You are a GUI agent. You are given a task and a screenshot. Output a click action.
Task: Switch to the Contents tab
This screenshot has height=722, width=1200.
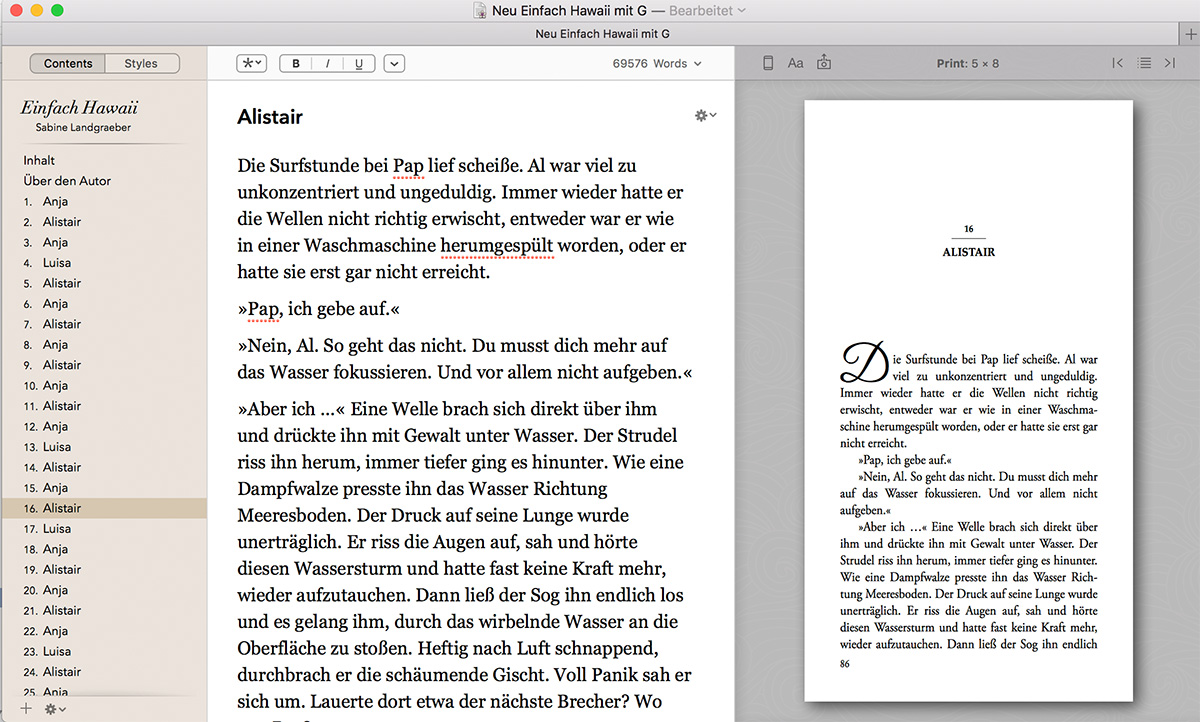coord(68,63)
